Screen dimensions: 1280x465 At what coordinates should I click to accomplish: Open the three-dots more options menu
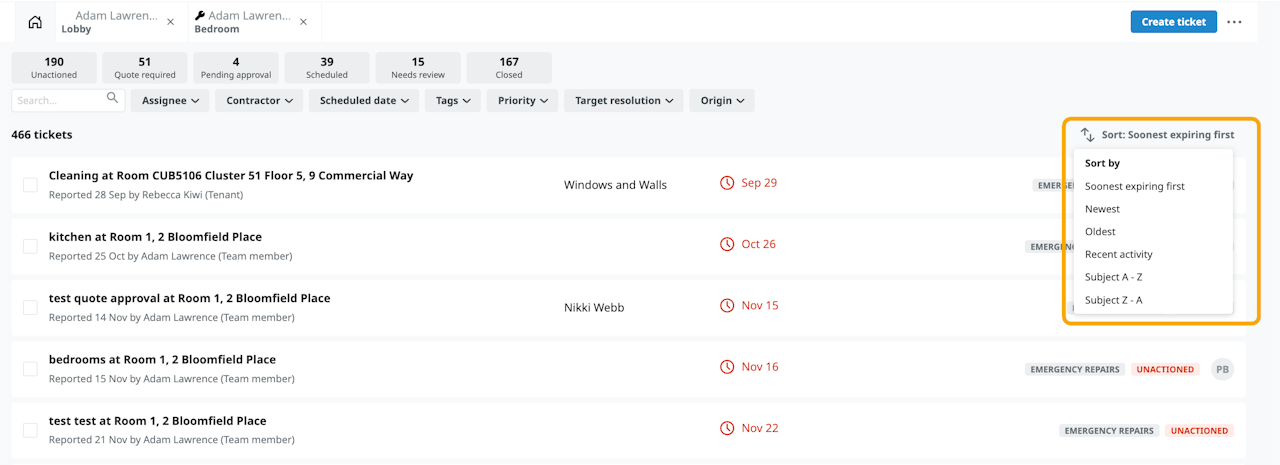point(1234,22)
